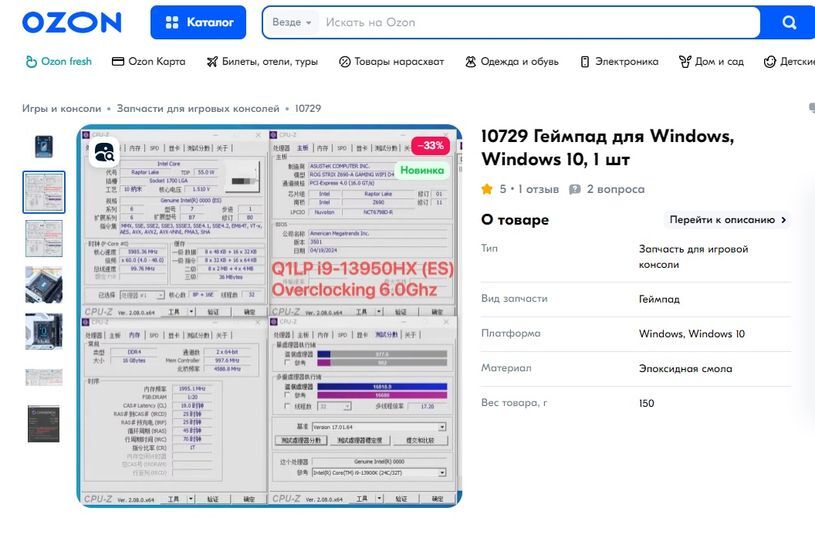Click the Ozon Карта card icon

(x=118, y=62)
